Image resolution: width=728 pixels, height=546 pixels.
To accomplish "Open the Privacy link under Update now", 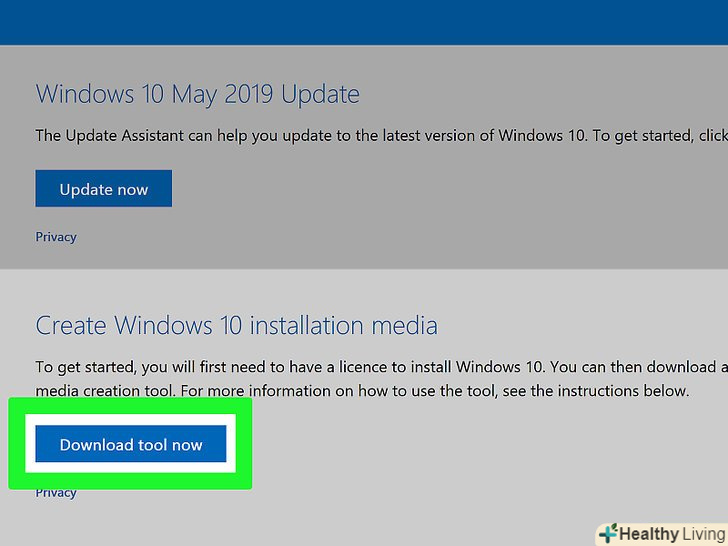I will 56,237.
